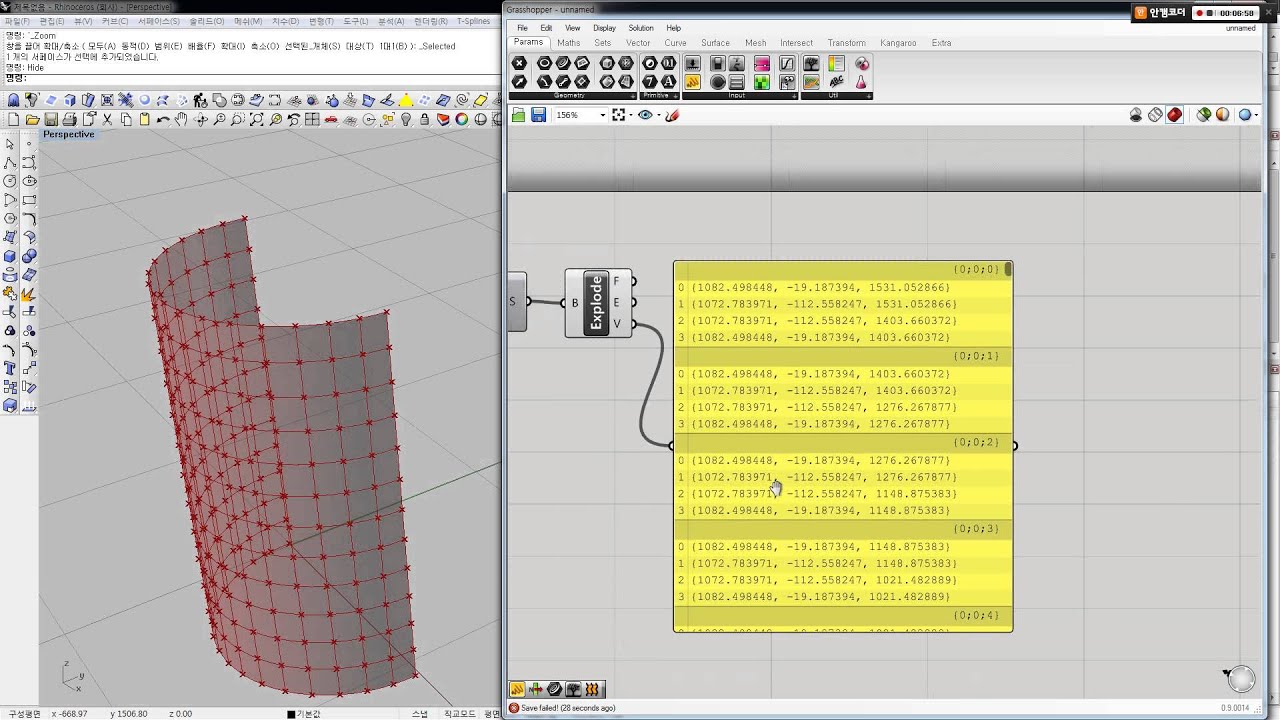This screenshot has height=720, width=1280.
Task: Select the polyline tool in Rhino sidebar
Action: 10,163
